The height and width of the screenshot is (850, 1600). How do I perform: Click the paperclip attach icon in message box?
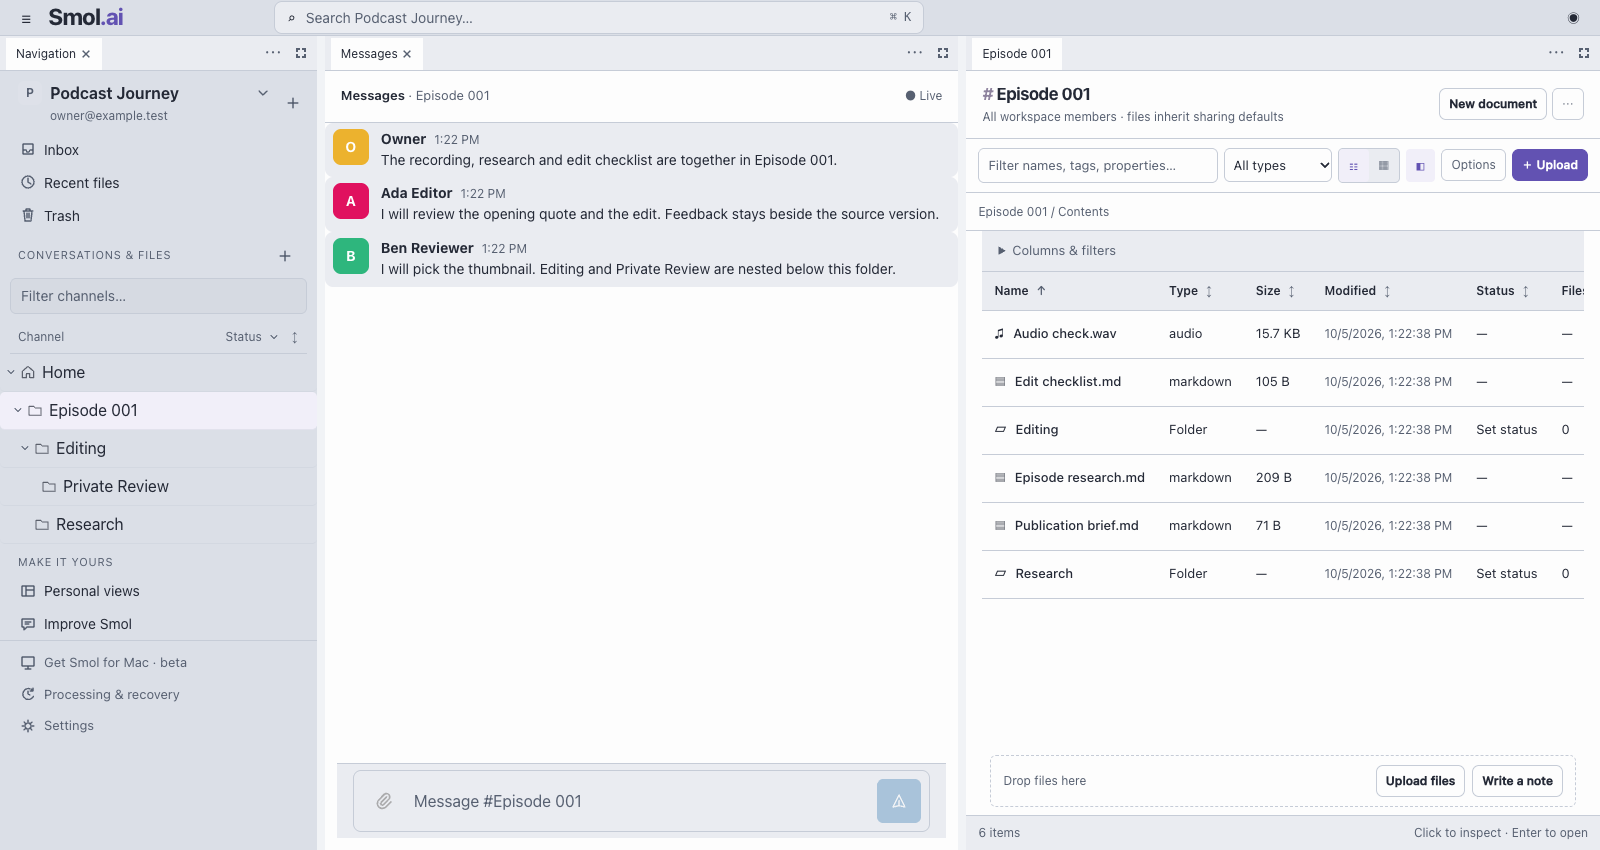[384, 801]
